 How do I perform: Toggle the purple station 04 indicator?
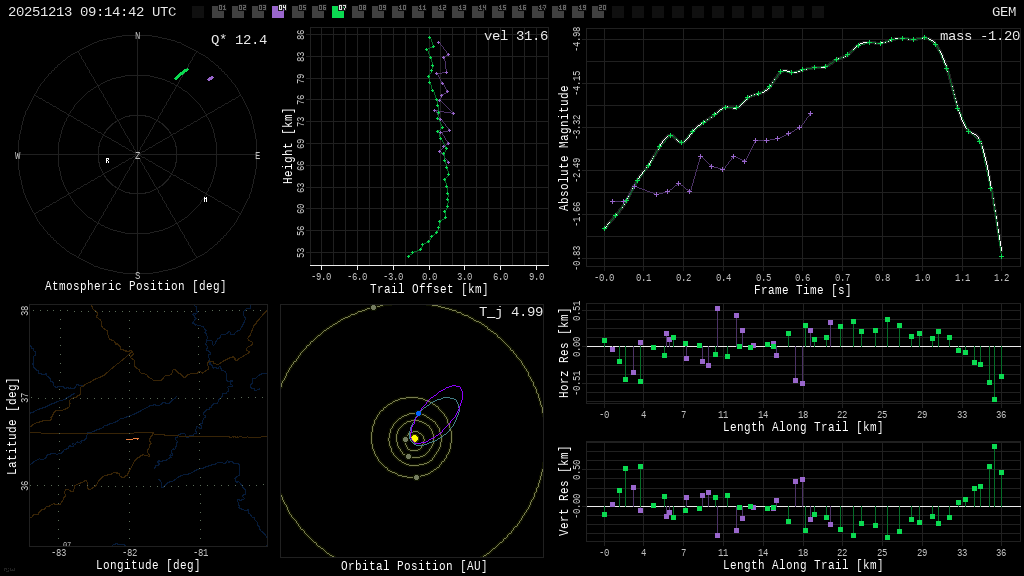point(278,12)
